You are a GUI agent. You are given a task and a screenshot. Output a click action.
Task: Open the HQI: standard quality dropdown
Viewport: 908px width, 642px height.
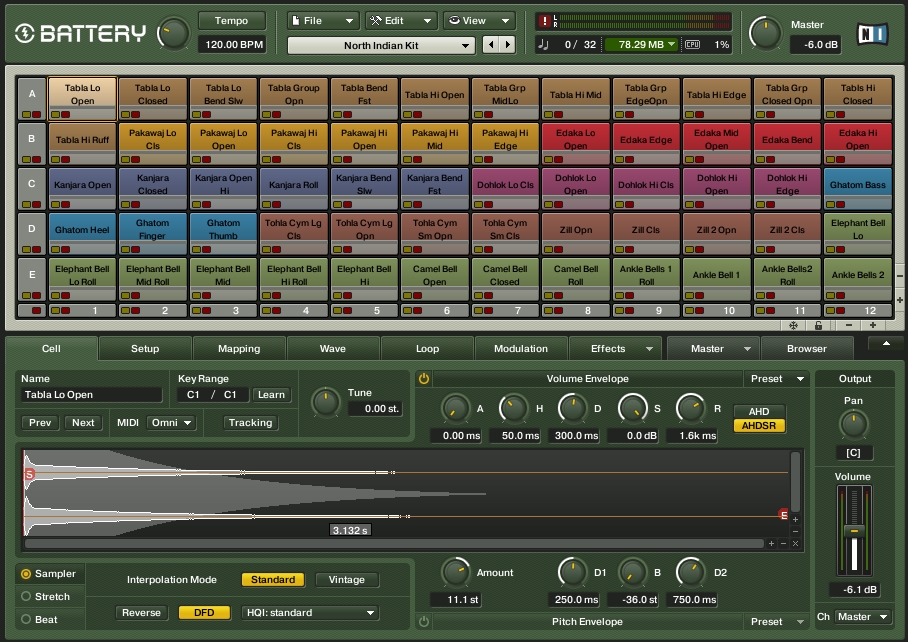[310, 612]
